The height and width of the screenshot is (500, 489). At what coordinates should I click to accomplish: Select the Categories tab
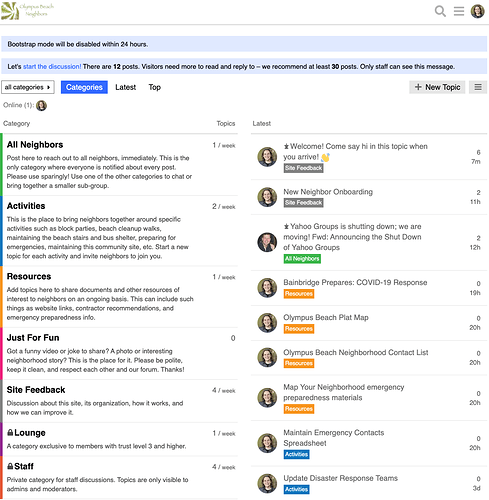pyautogui.click(x=84, y=87)
